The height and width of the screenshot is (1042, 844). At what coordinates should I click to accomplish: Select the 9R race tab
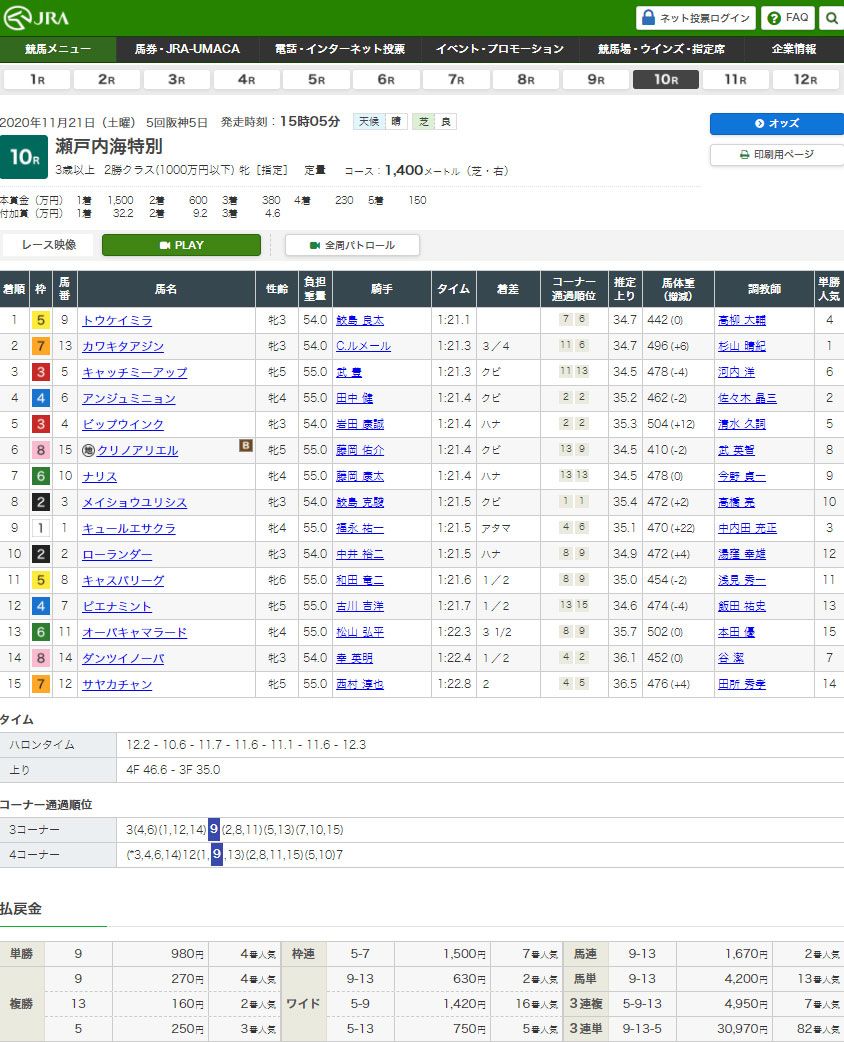596,80
